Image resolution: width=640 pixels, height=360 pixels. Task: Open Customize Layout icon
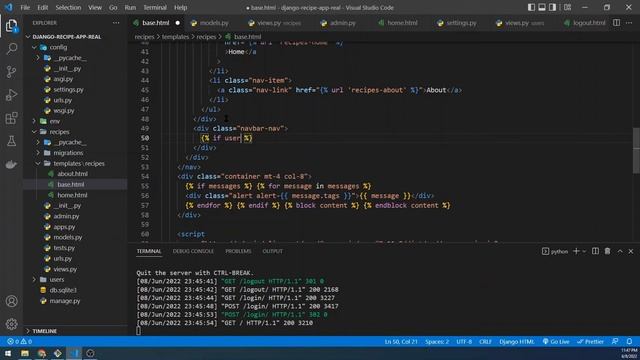[567, 7]
